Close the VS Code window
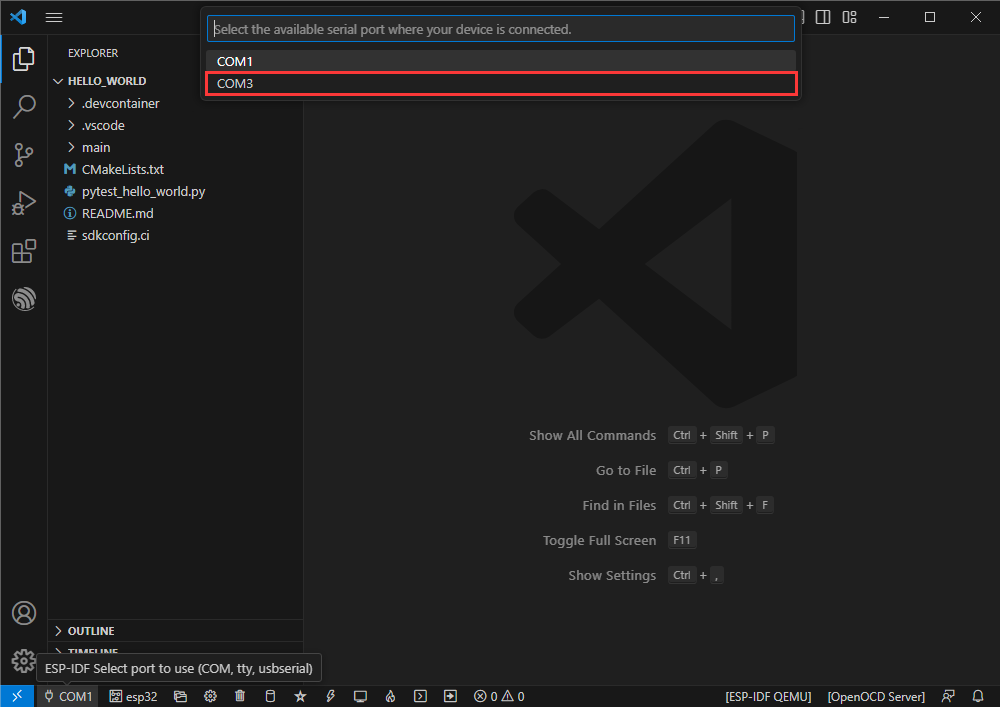The width and height of the screenshot is (1000, 707). pos(976,17)
